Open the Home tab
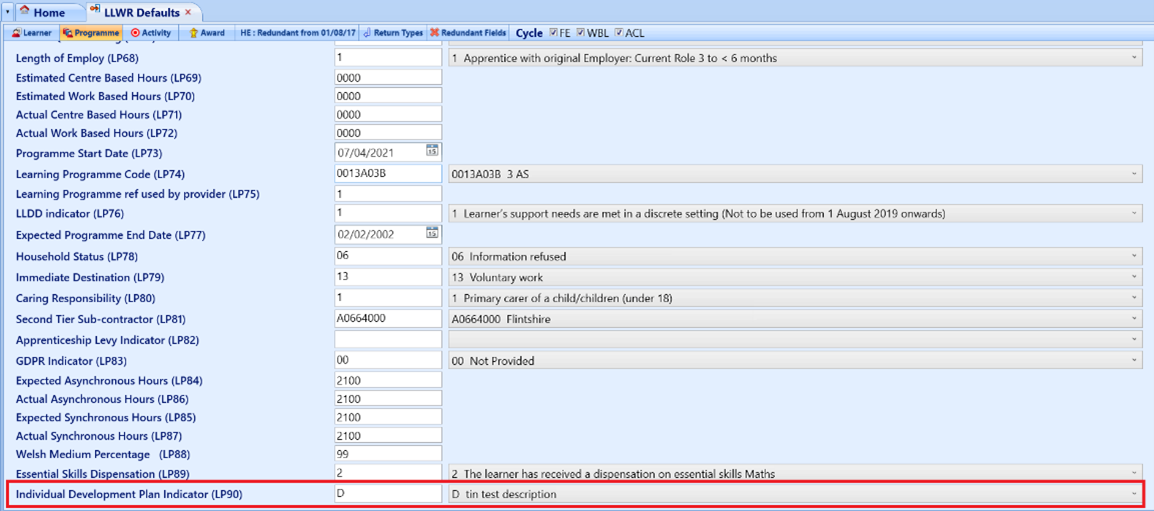The height and width of the screenshot is (511, 1154). click(x=48, y=13)
